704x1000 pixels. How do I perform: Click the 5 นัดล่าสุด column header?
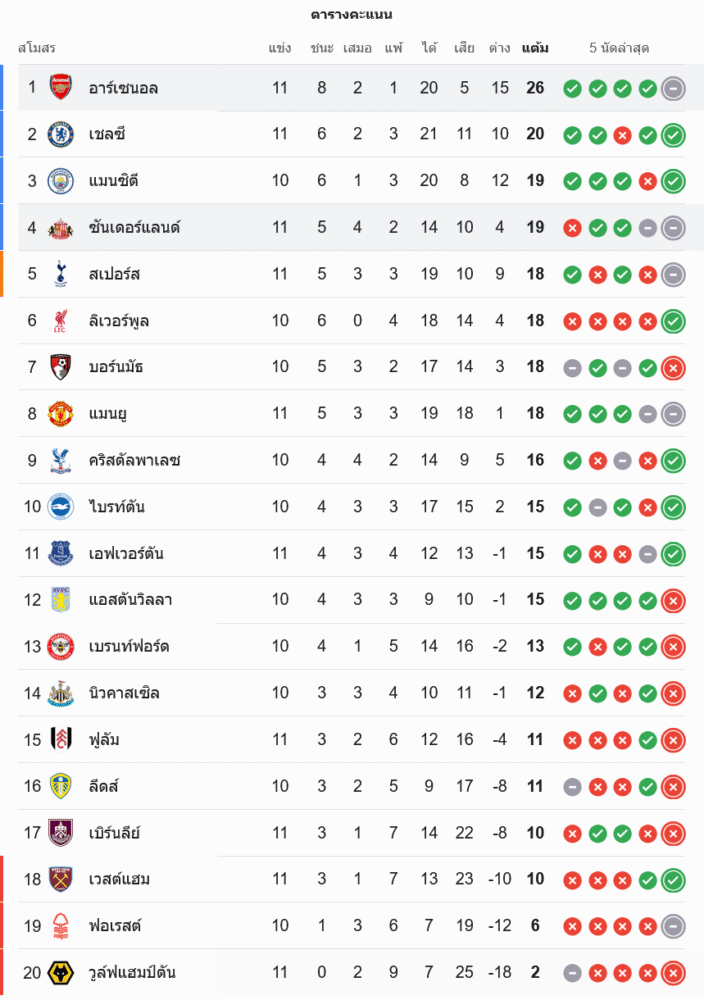tap(619, 48)
